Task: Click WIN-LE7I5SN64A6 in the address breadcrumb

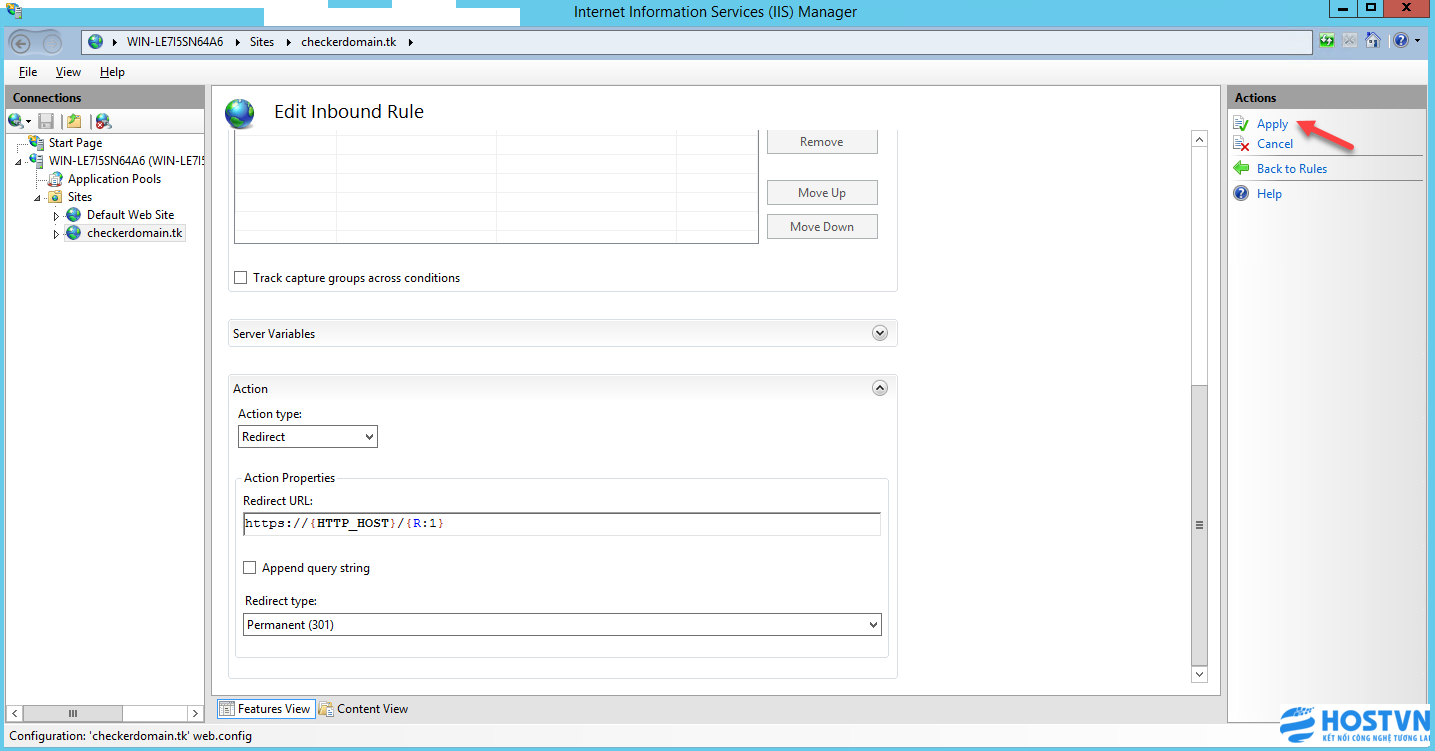Action: click(x=175, y=42)
